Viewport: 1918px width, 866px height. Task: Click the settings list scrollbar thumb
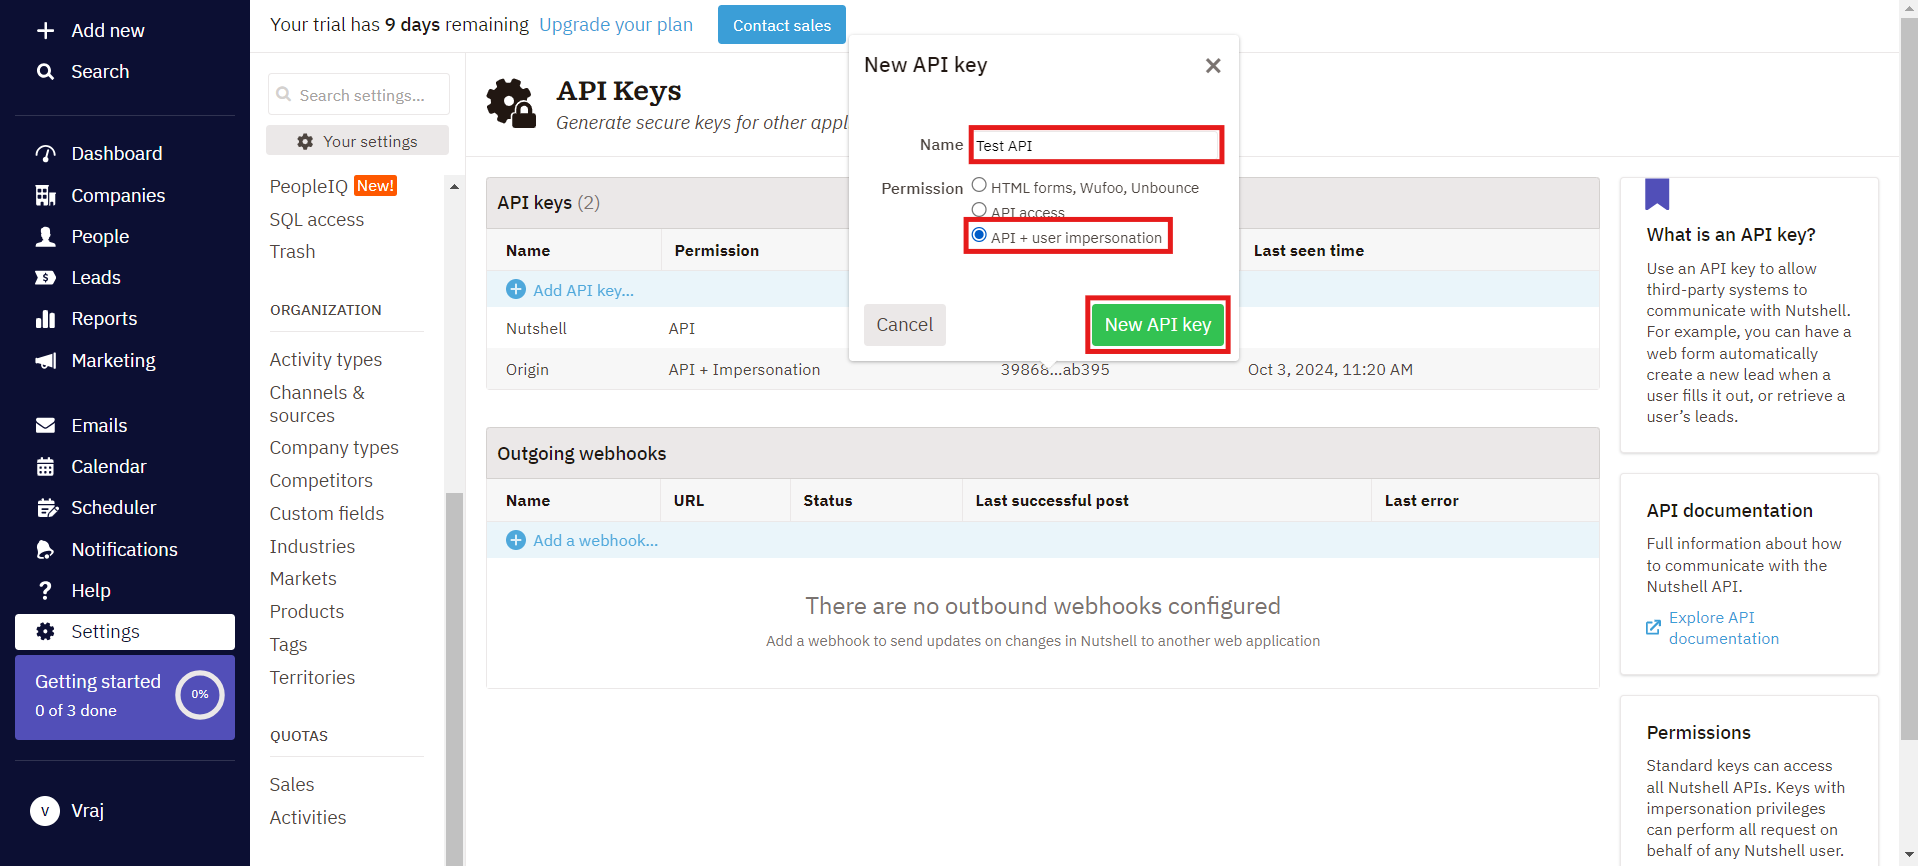[x=454, y=679]
